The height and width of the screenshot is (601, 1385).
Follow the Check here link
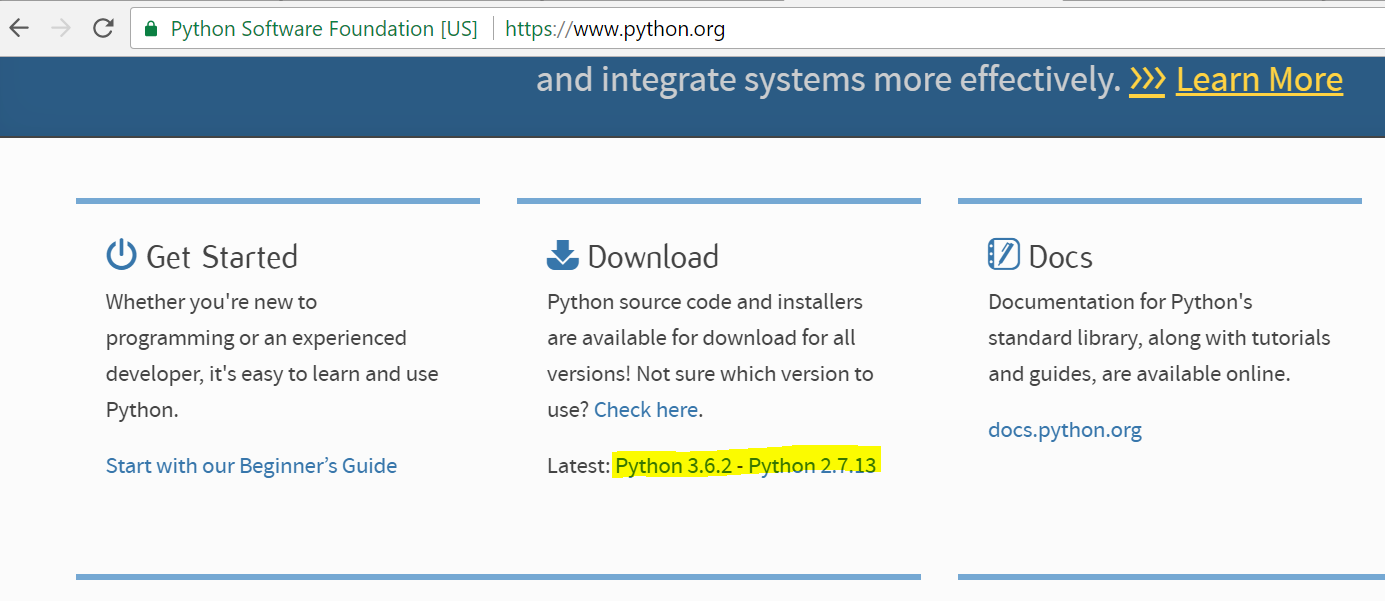click(646, 409)
